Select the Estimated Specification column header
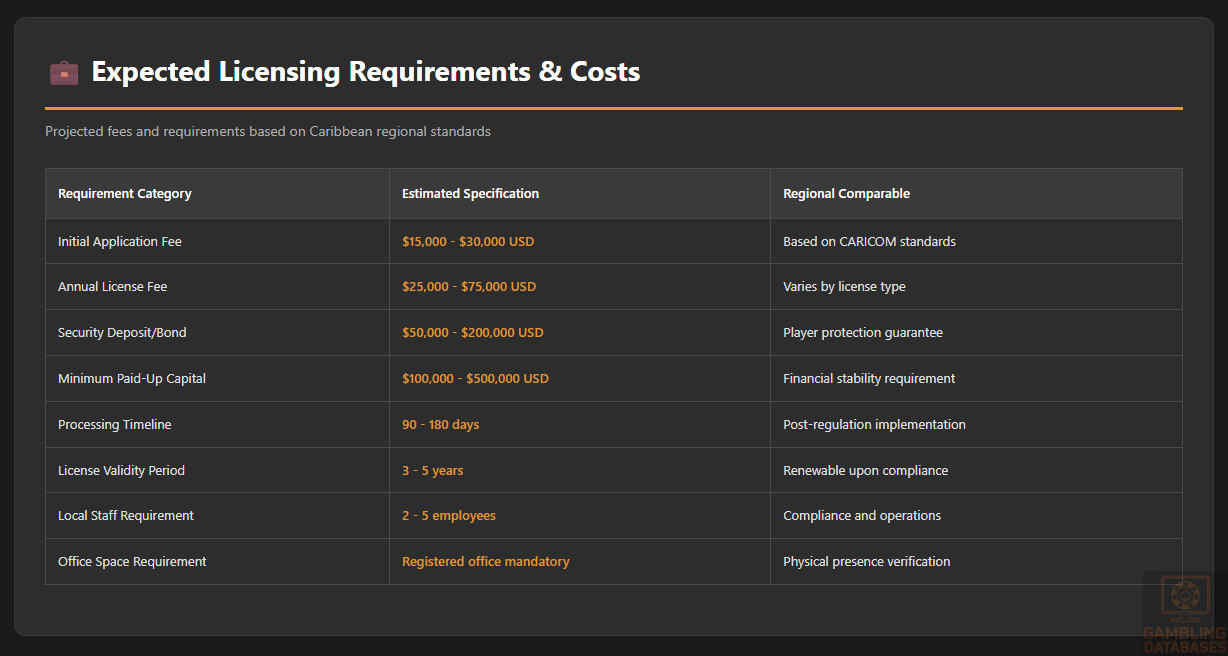Viewport: 1228px width, 656px height. (470, 194)
